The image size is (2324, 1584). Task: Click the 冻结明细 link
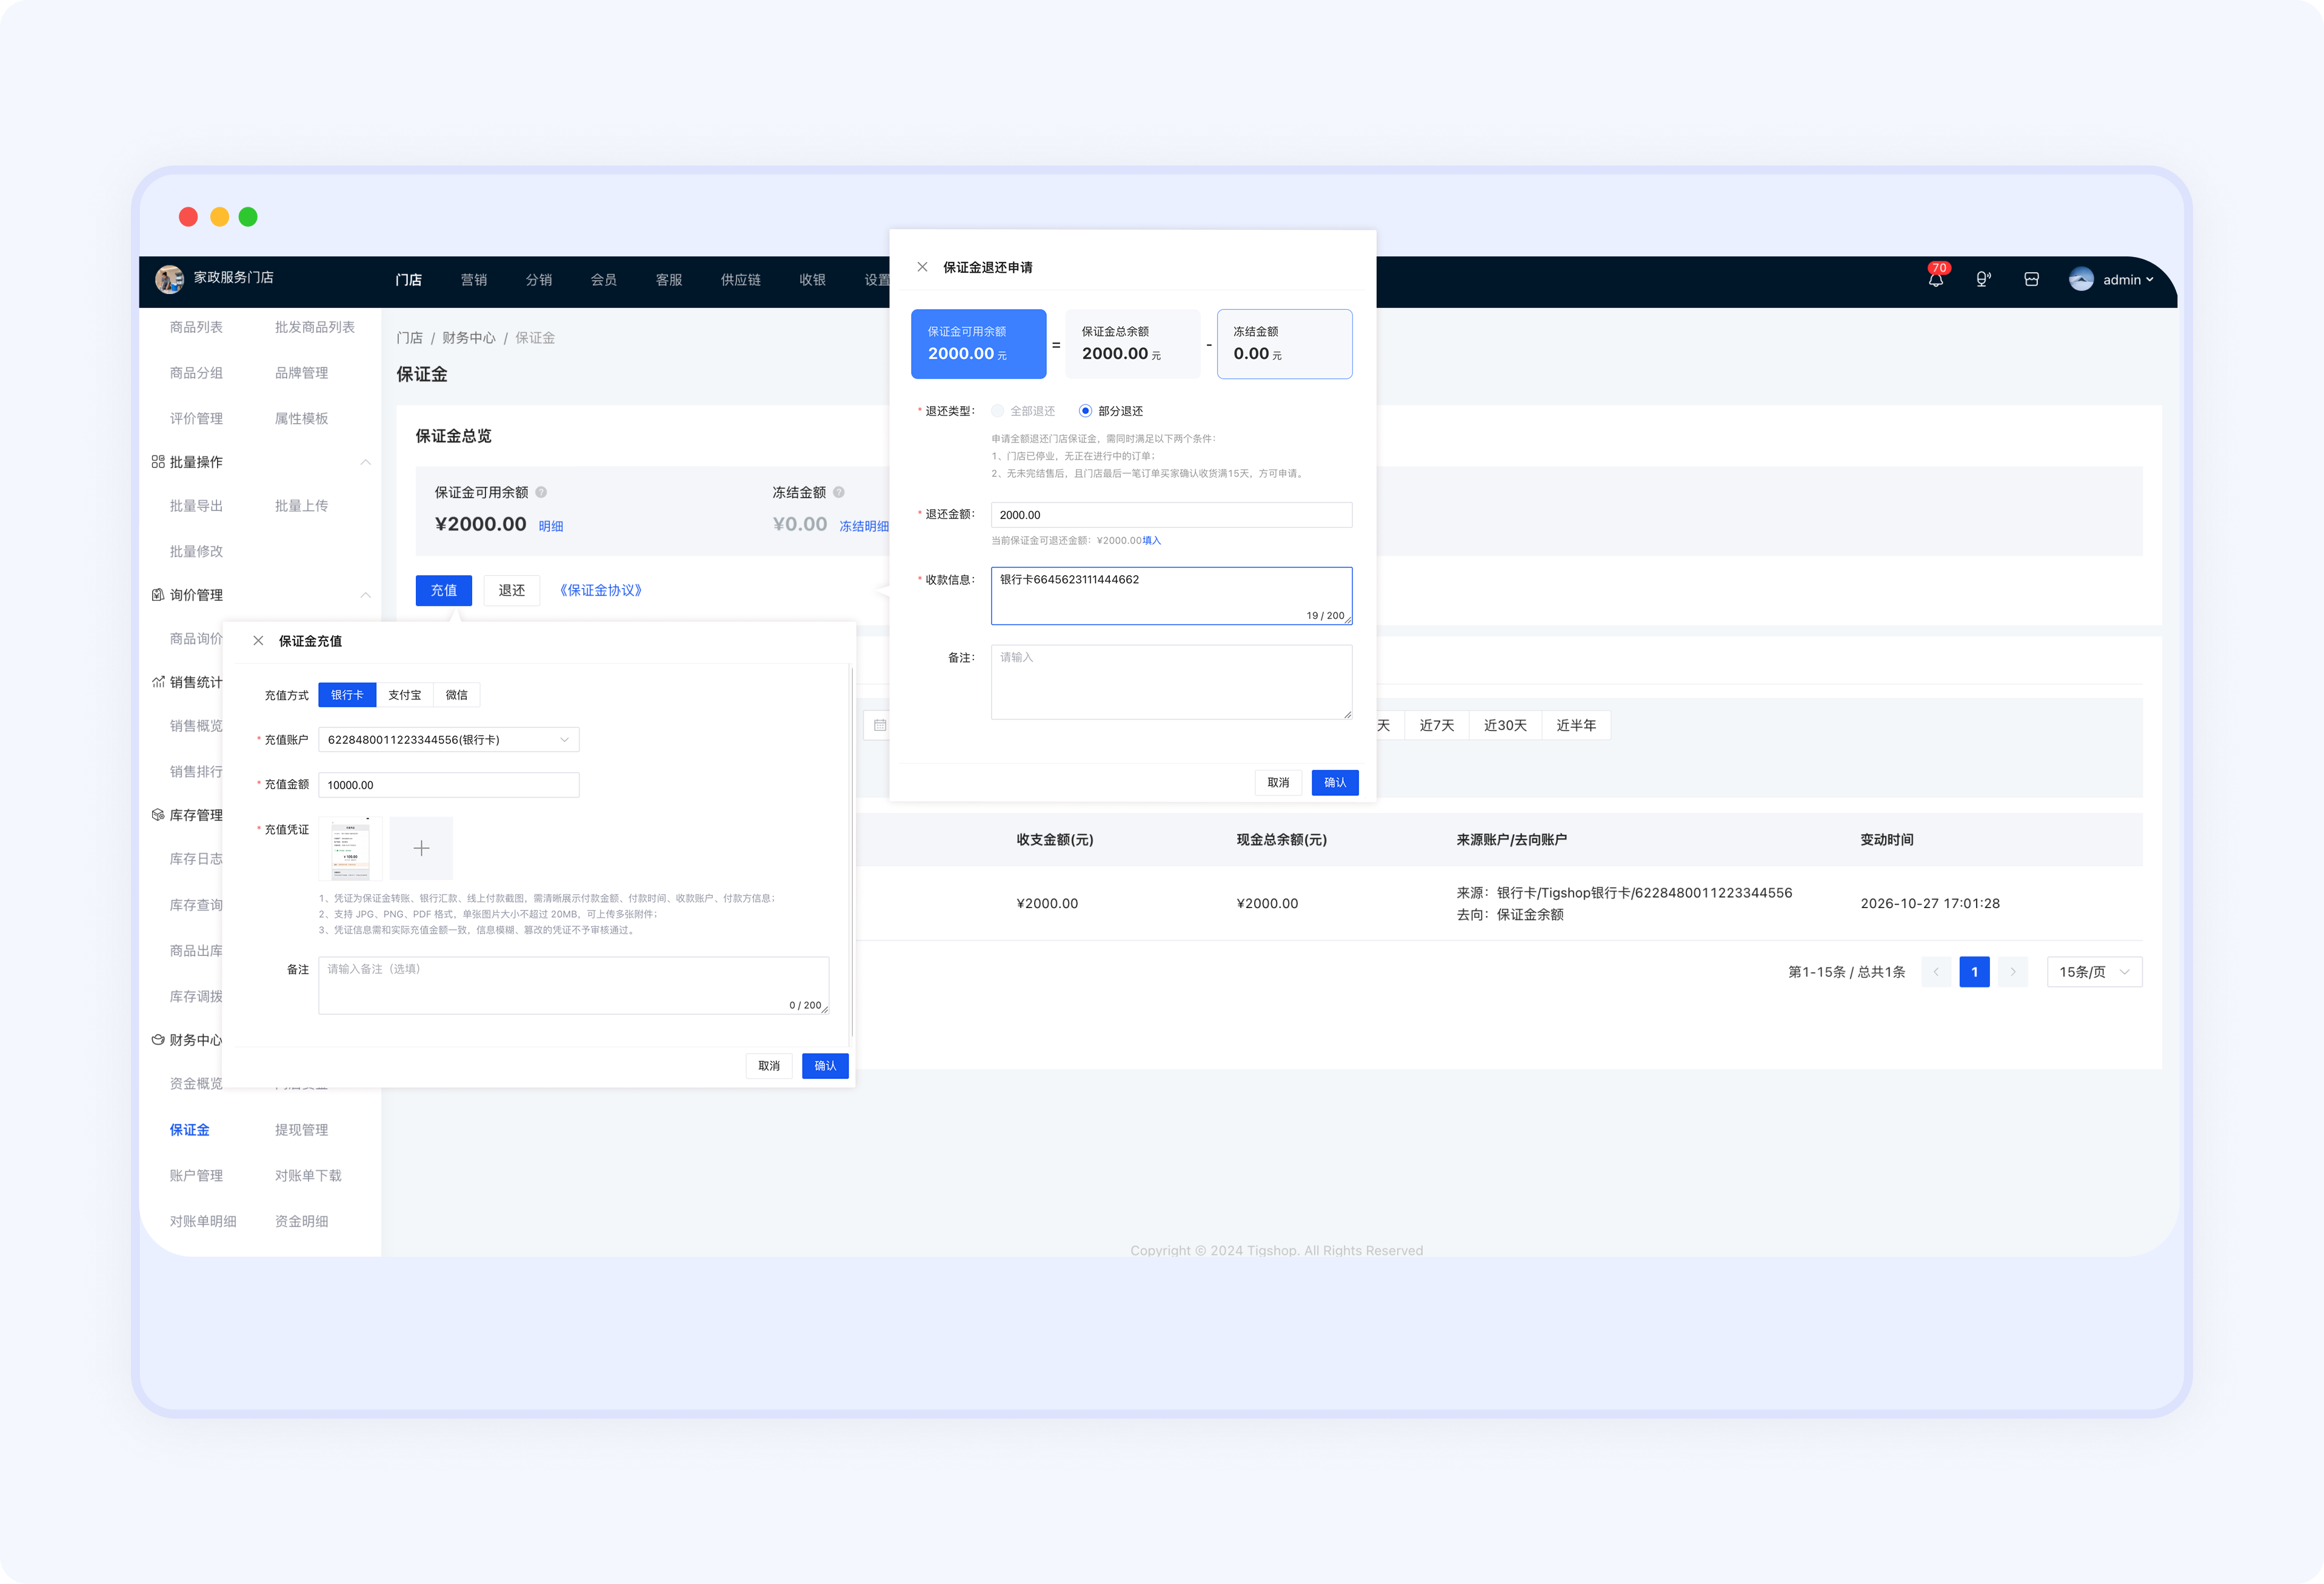coord(863,526)
